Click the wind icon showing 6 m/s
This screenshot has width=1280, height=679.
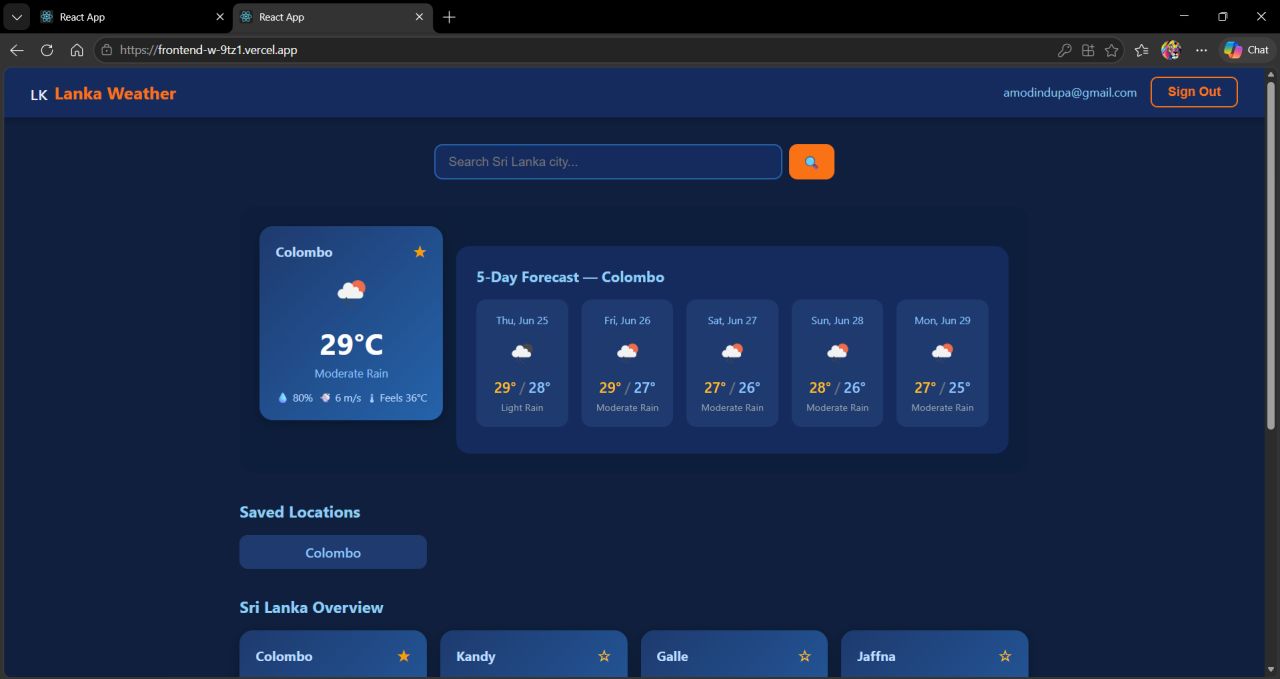pos(326,398)
